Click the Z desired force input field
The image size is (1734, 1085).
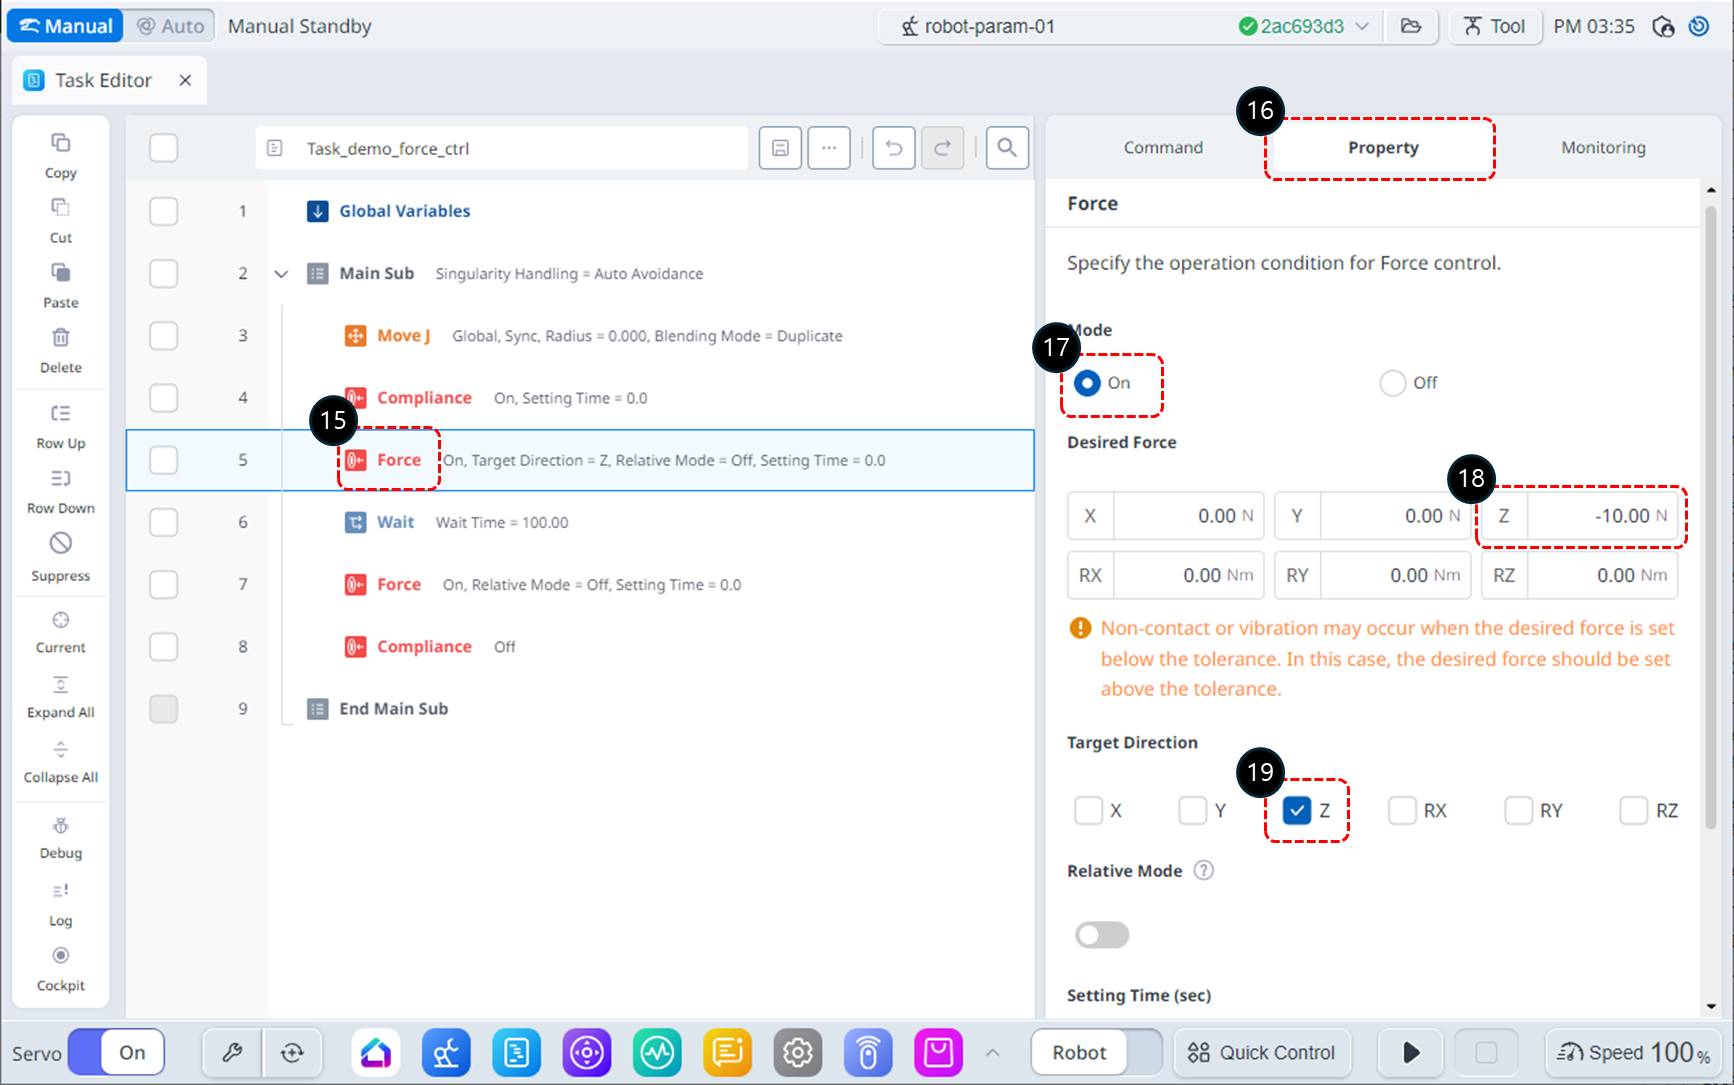pos(1602,516)
